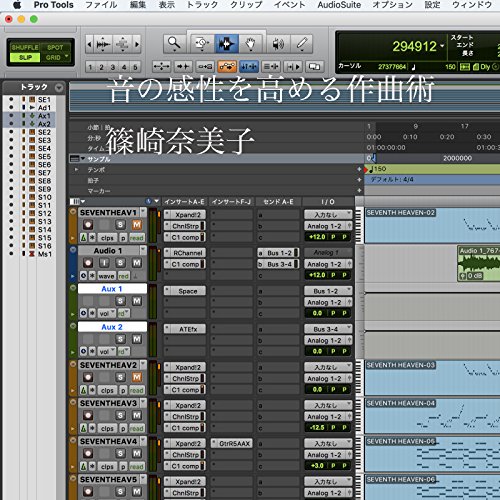Recall zoom preset 3

pos(113,67)
